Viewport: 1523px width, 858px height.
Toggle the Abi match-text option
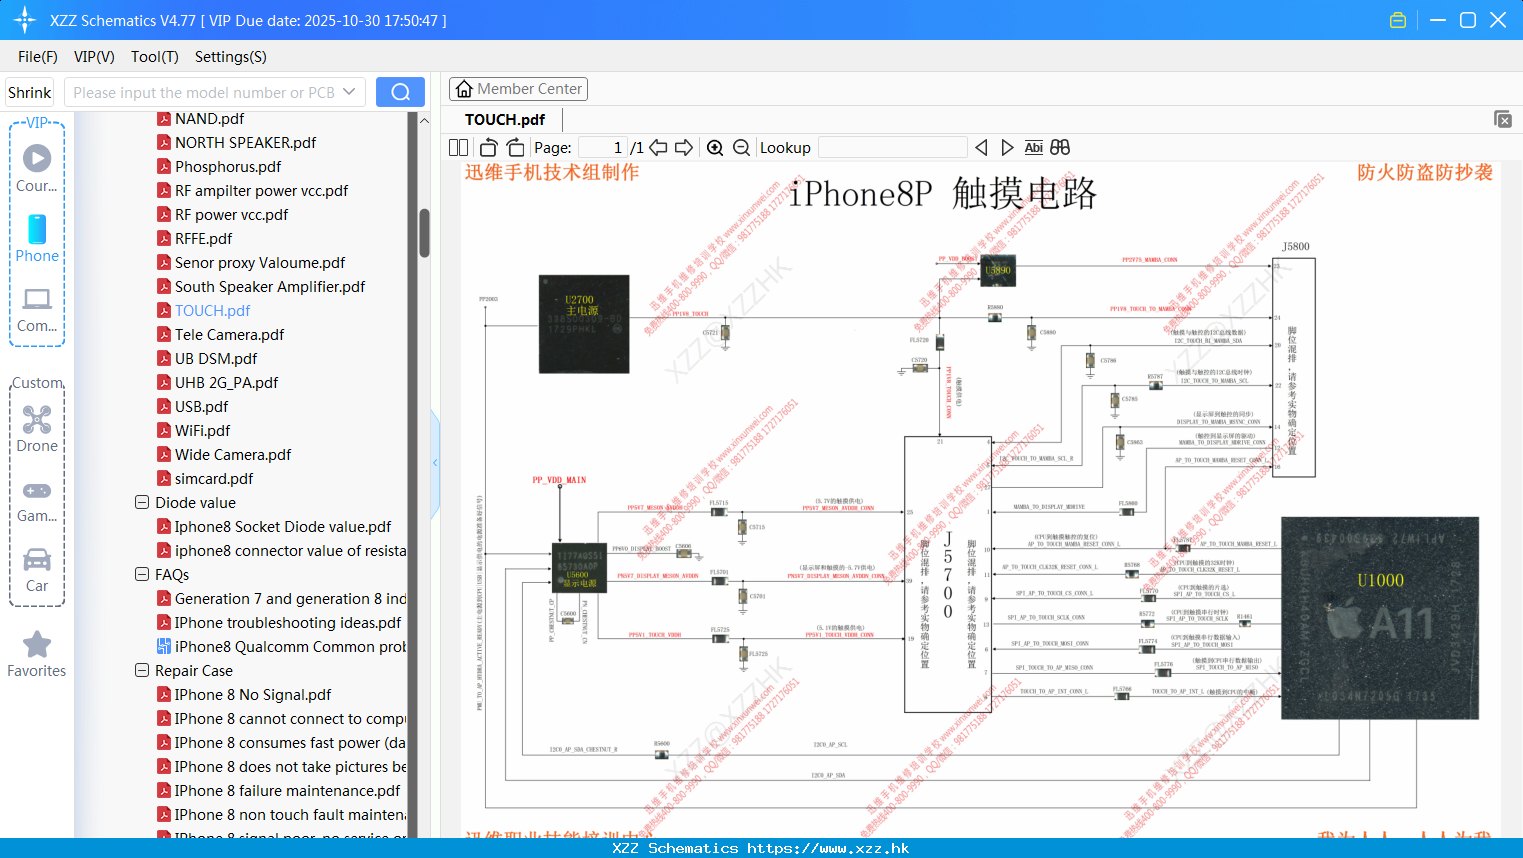click(x=1033, y=147)
